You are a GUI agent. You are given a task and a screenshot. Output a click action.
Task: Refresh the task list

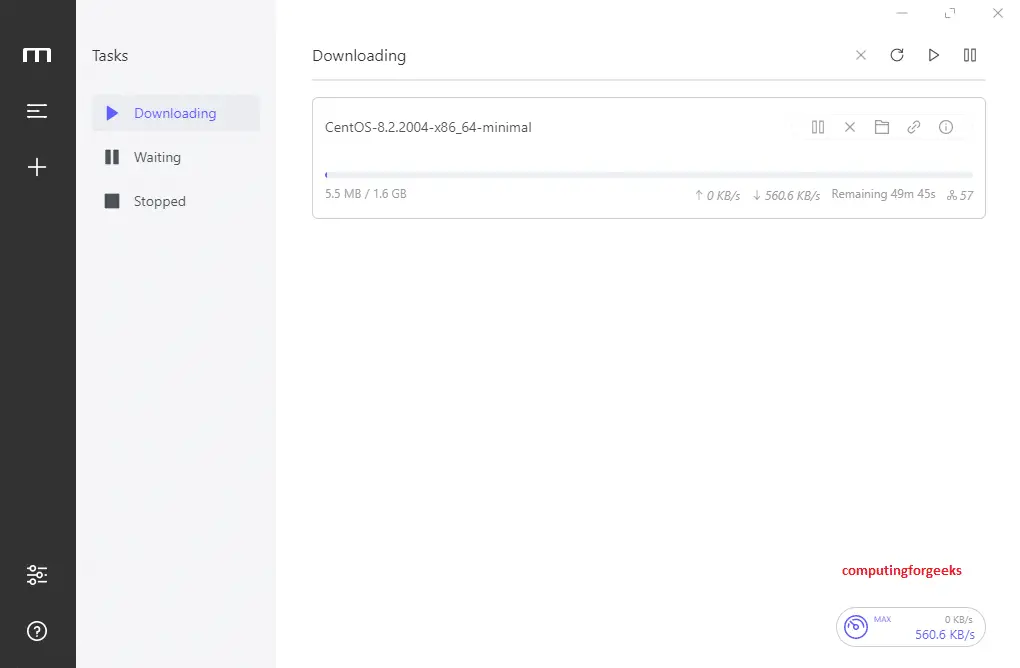point(897,55)
